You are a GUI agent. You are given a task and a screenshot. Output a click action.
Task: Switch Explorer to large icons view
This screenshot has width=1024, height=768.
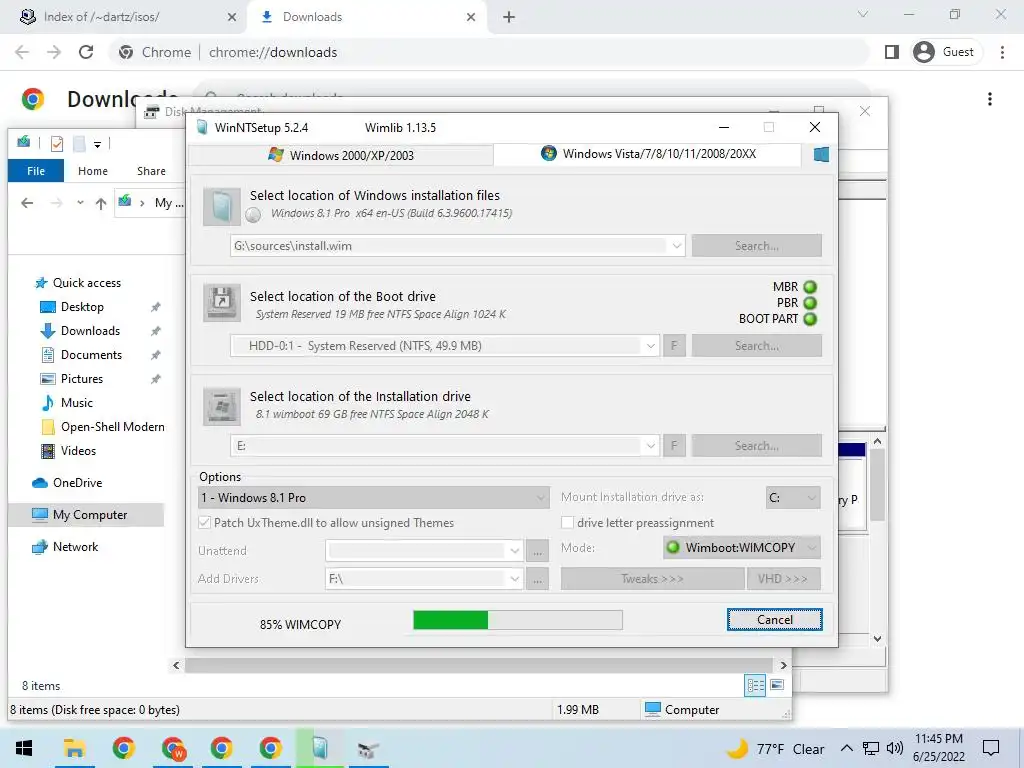[x=777, y=685]
